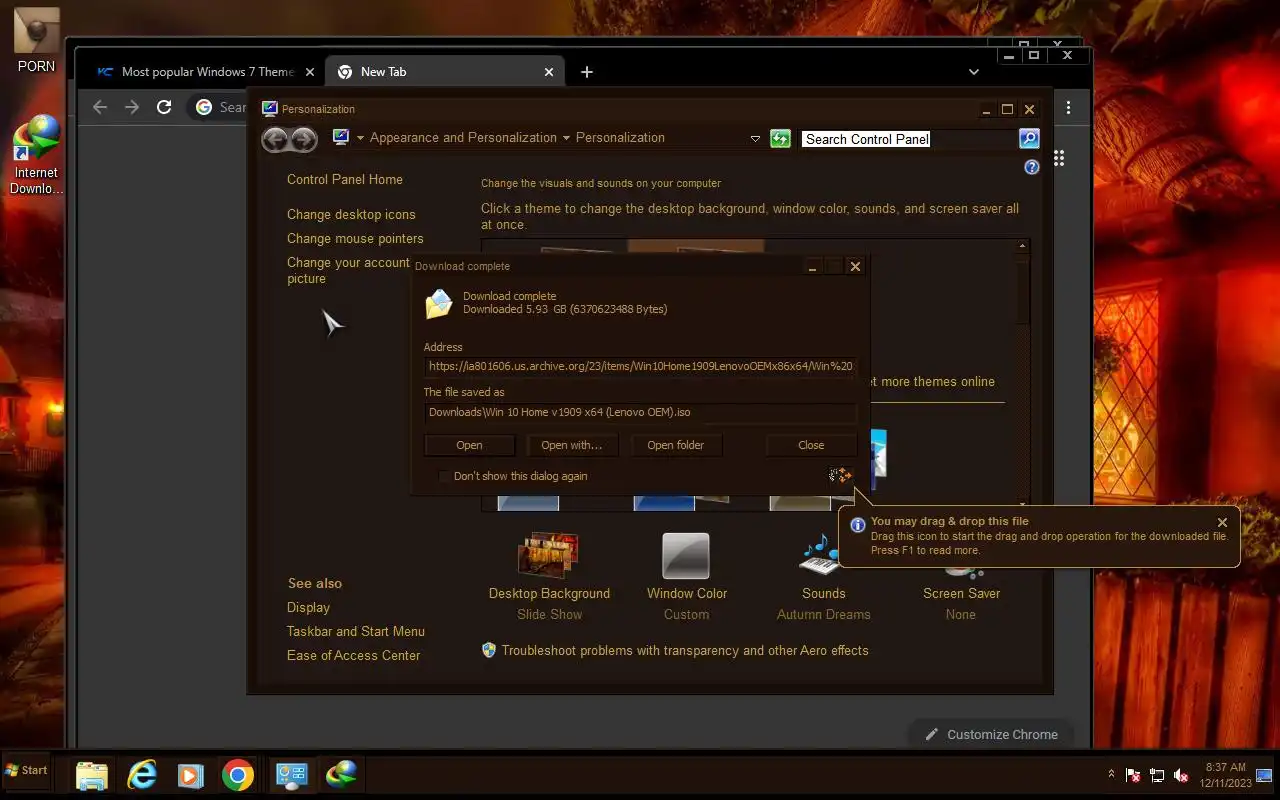1280x800 pixels.
Task: Open the Display link under See also
Action: (x=308, y=608)
